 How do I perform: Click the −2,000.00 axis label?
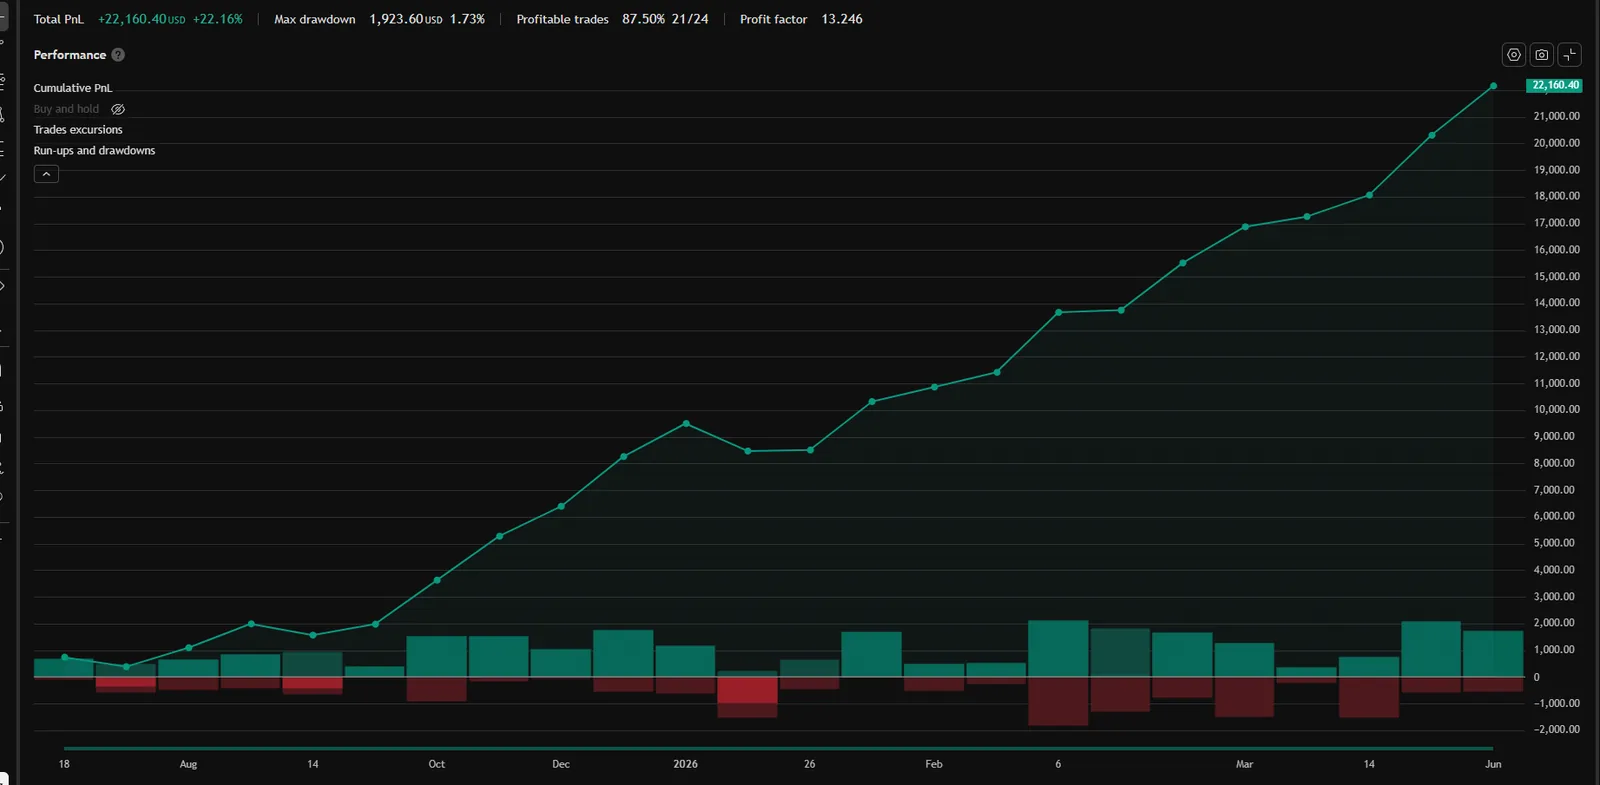point(1556,729)
